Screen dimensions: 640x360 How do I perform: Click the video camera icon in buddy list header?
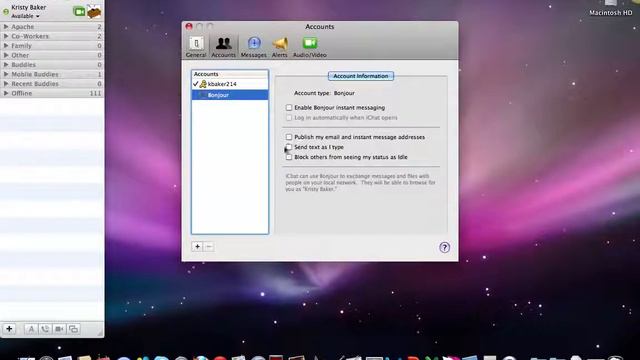tap(79, 11)
